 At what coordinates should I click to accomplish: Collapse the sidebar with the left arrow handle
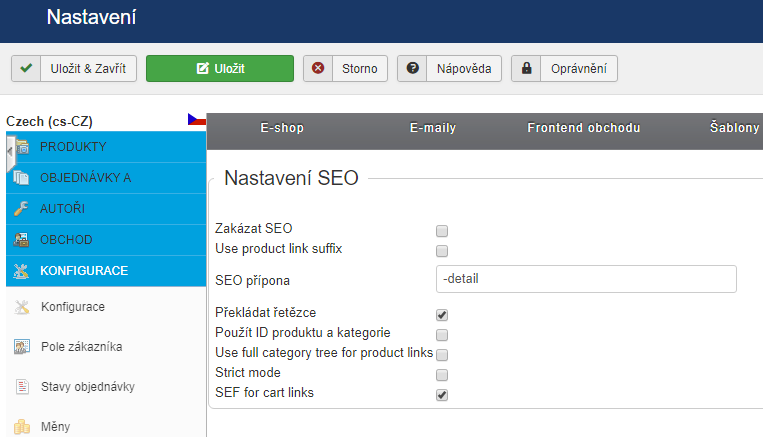click(x=10, y=152)
